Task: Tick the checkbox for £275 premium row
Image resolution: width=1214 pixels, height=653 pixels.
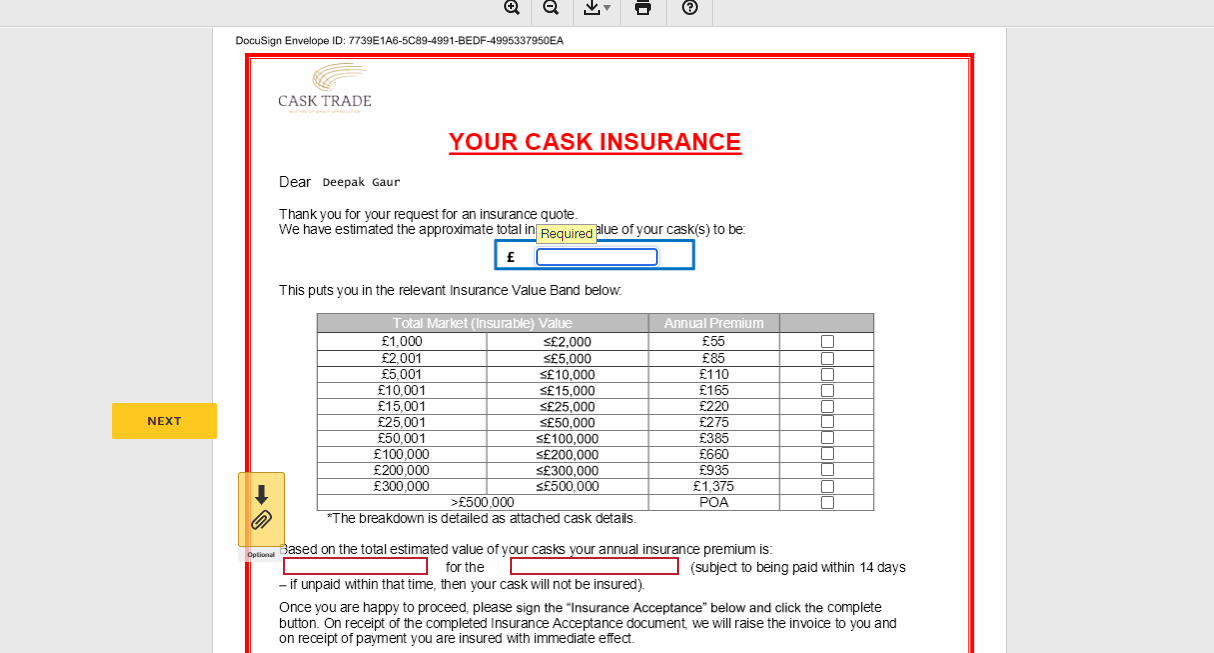Action: coord(827,422)
